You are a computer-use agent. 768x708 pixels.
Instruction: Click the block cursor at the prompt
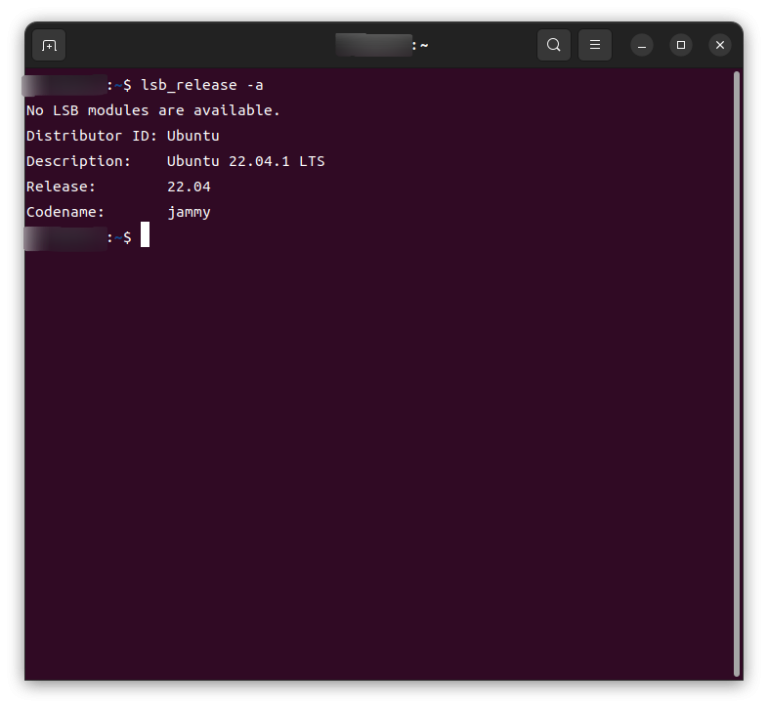point(145,236)
